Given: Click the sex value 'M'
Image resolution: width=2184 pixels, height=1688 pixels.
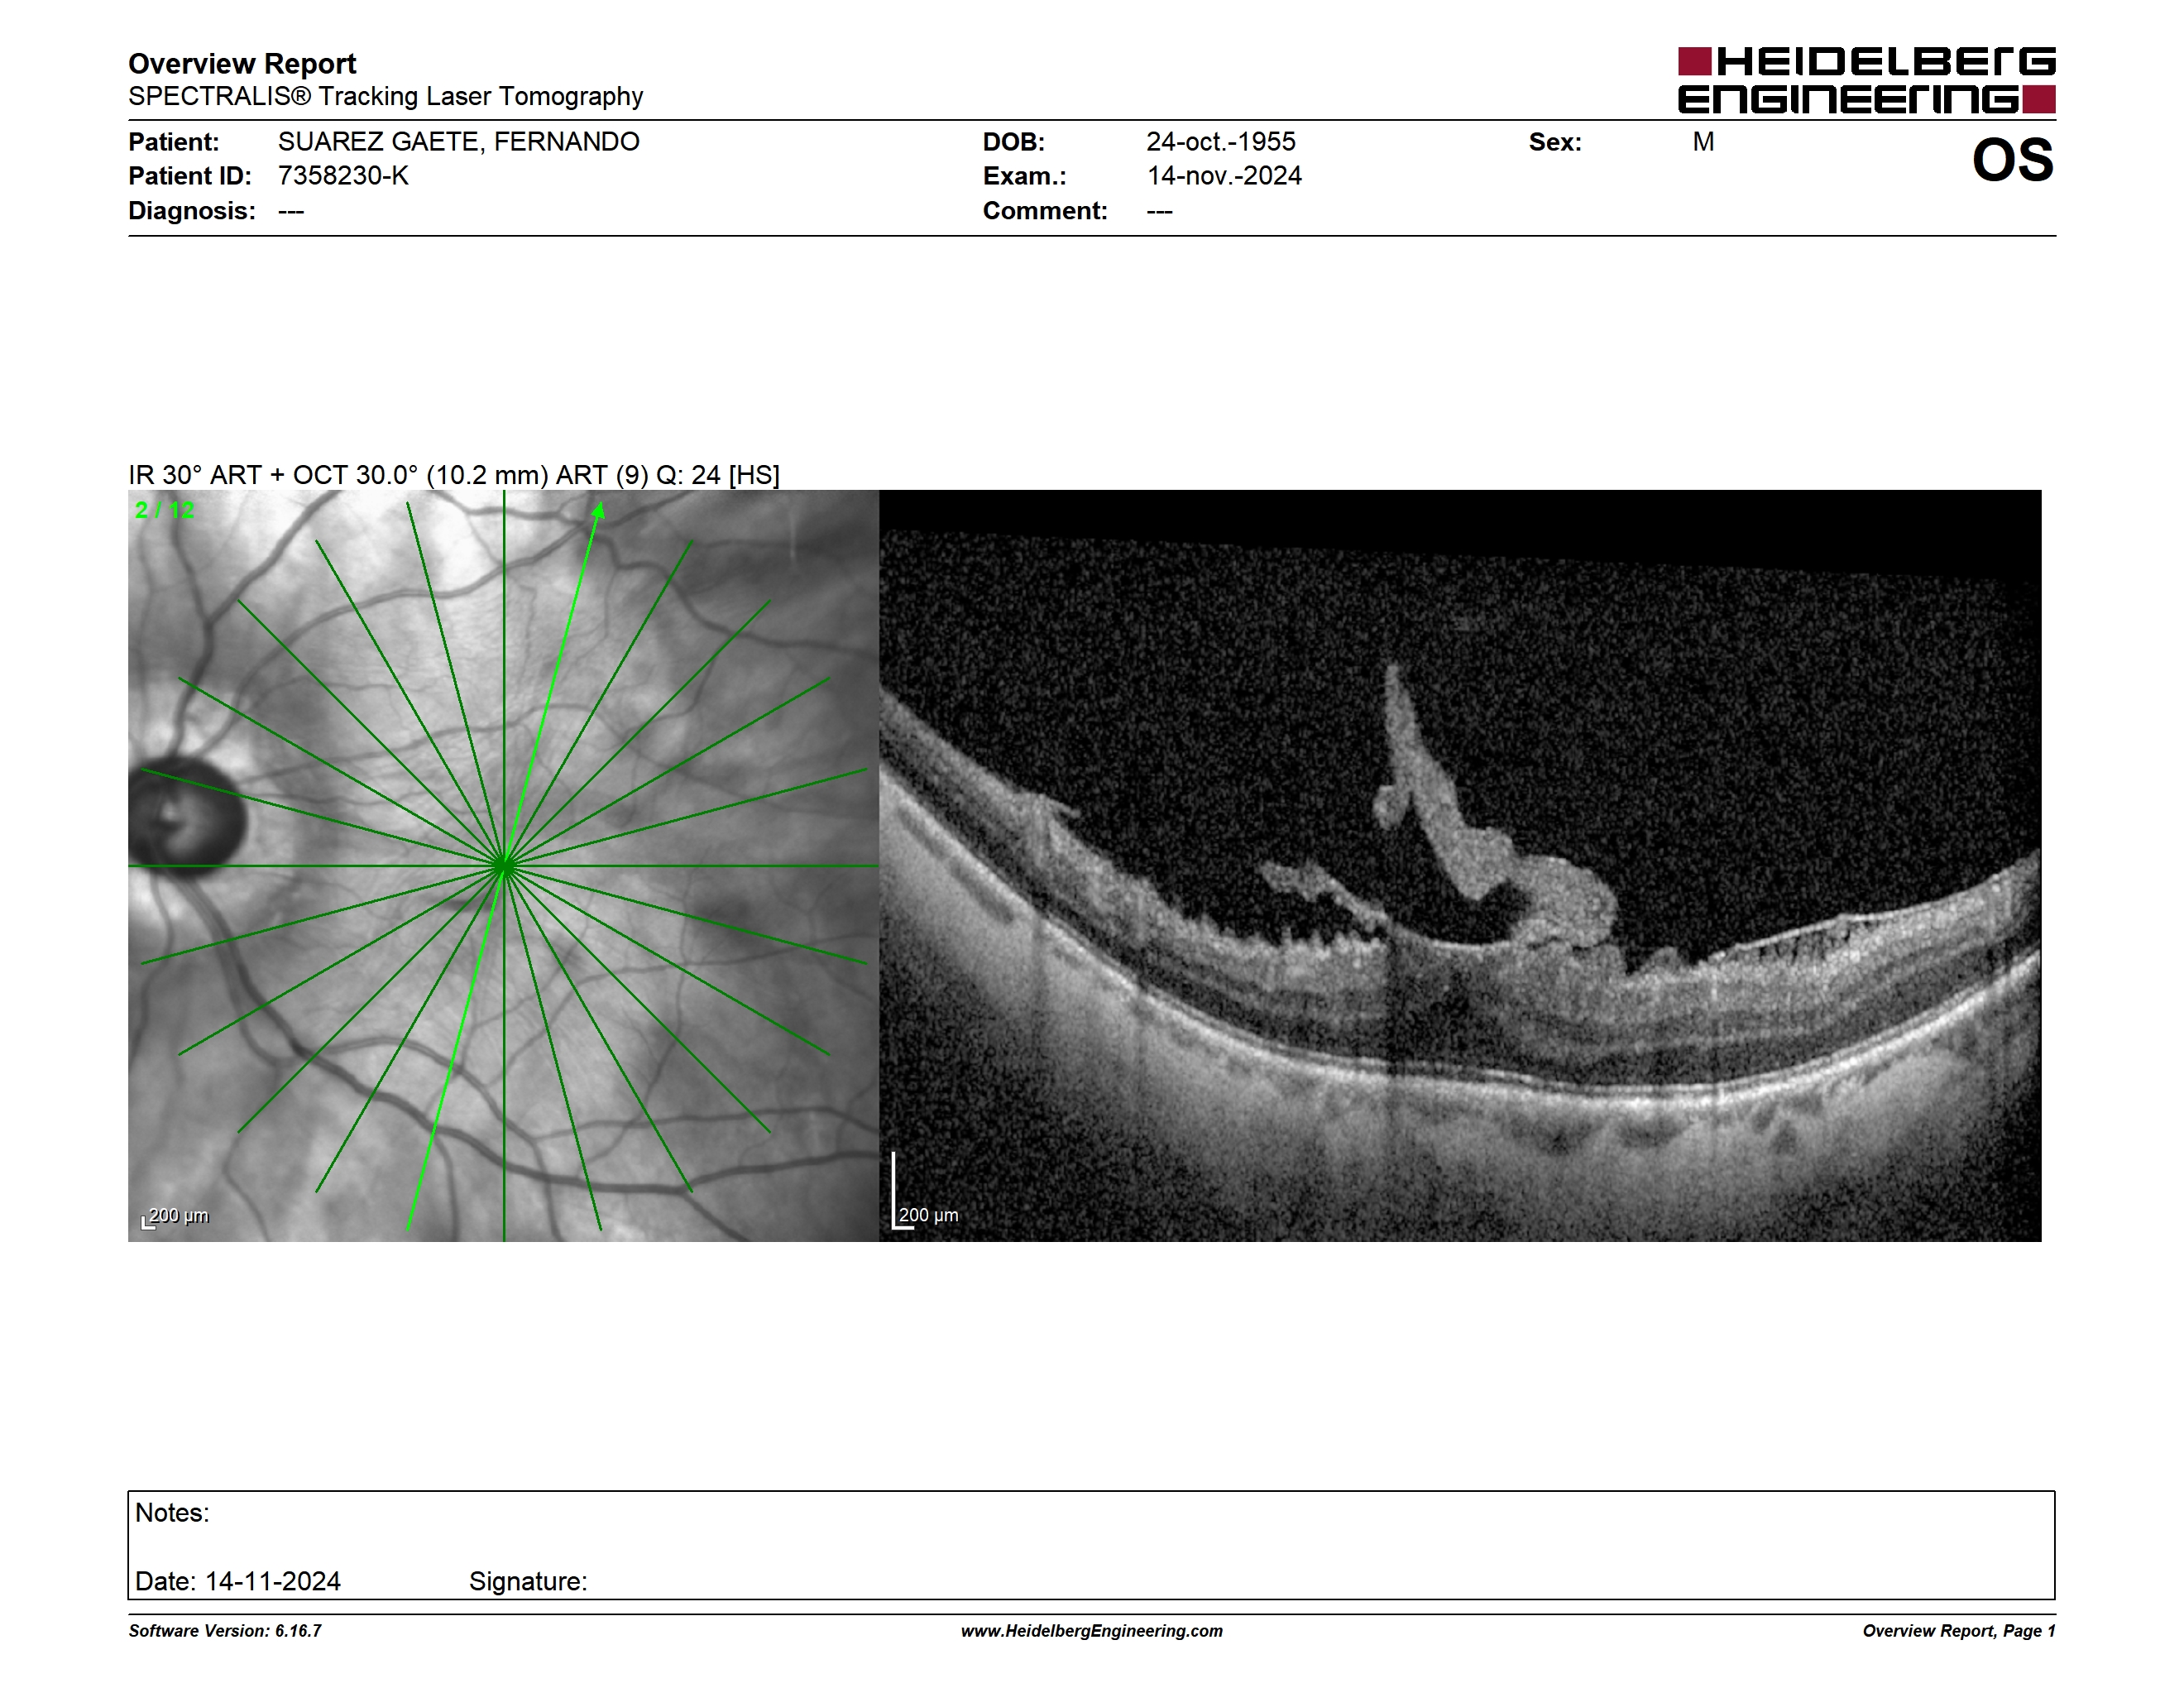Looking at the screenshot, I should click(1703, 142).
